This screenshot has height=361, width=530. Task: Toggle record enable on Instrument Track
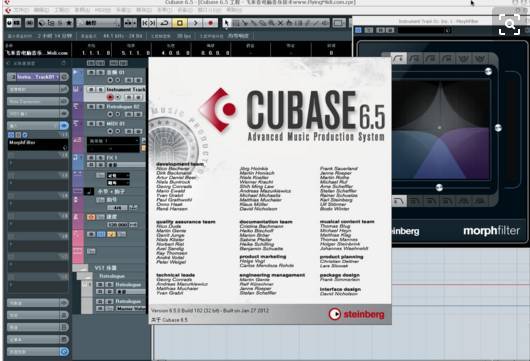click(110, 97)
